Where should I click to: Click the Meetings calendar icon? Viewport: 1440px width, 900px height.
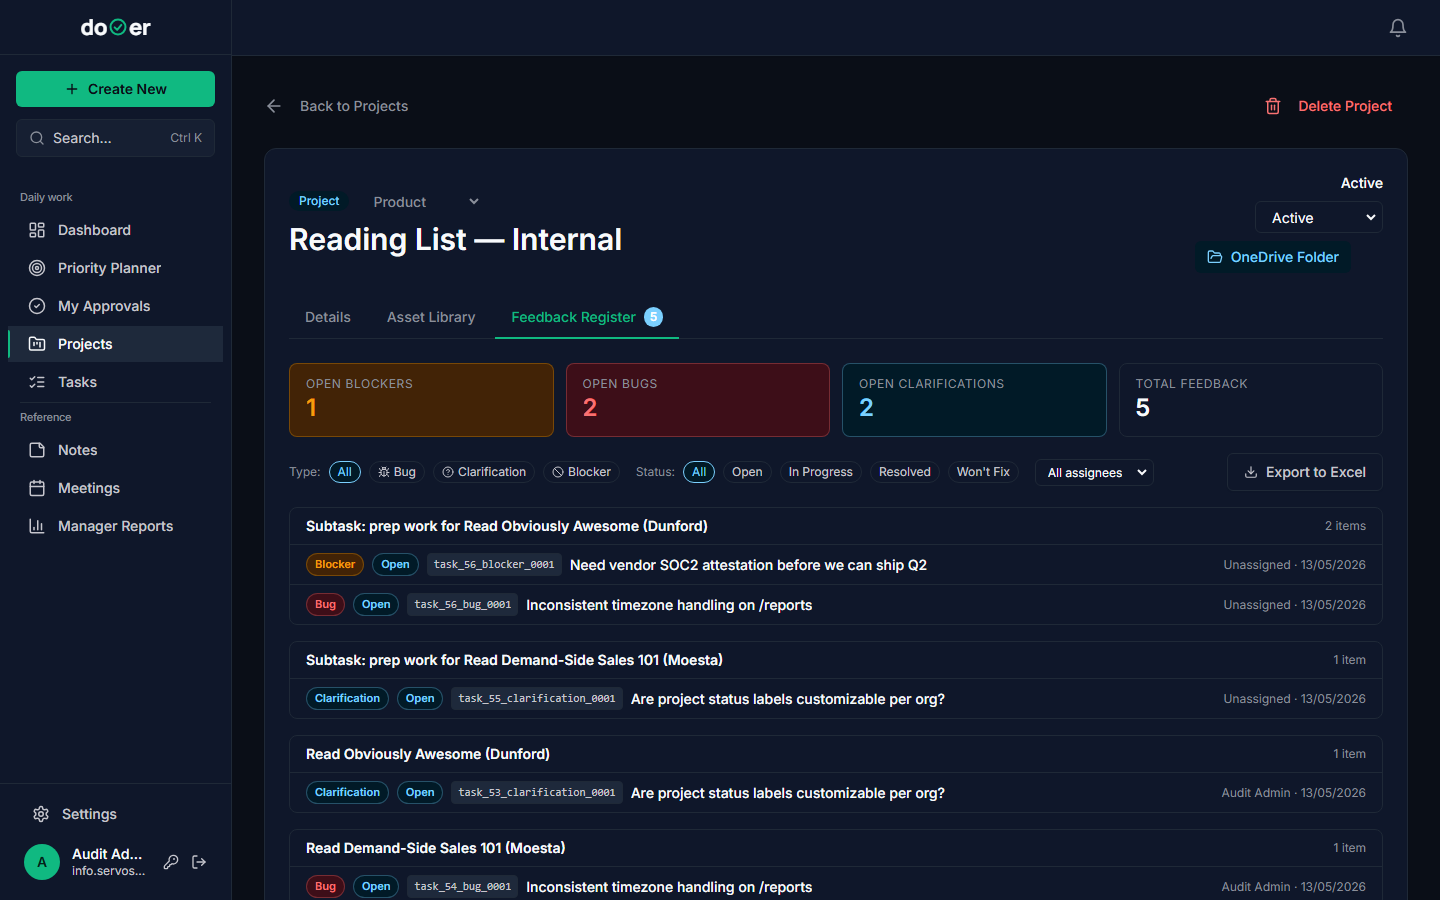click(37, 488)
